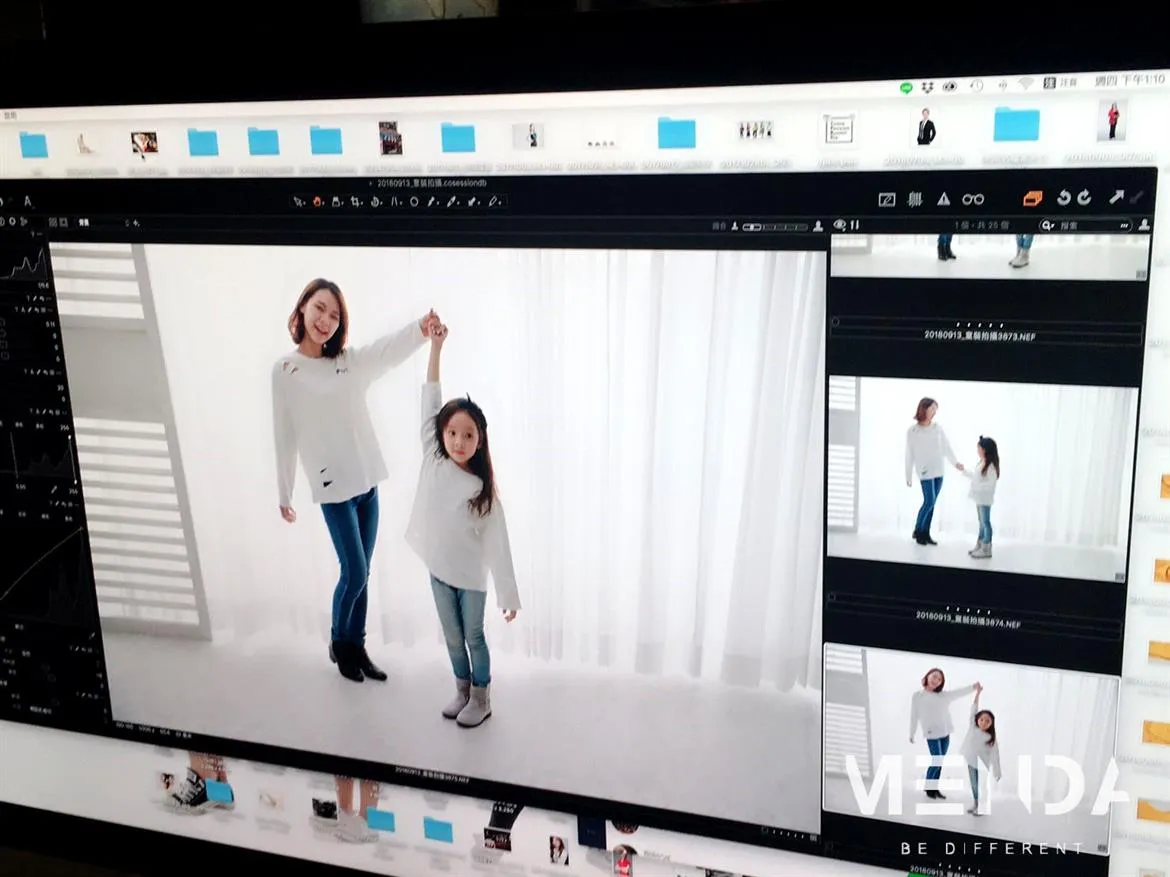Select the bottom thumbnail of raised hands
This screenshot has width=1170, height=877.
969,735
